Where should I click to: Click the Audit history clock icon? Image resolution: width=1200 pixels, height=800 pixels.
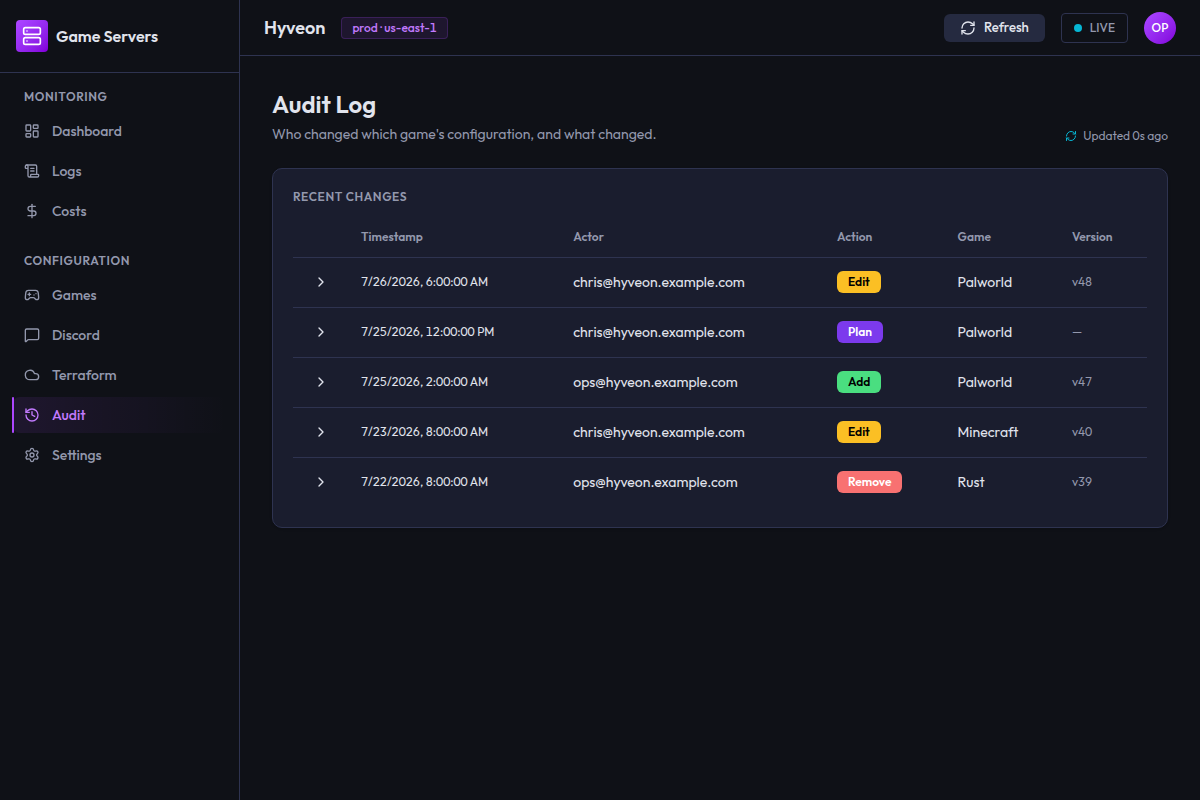click(32, 415)
